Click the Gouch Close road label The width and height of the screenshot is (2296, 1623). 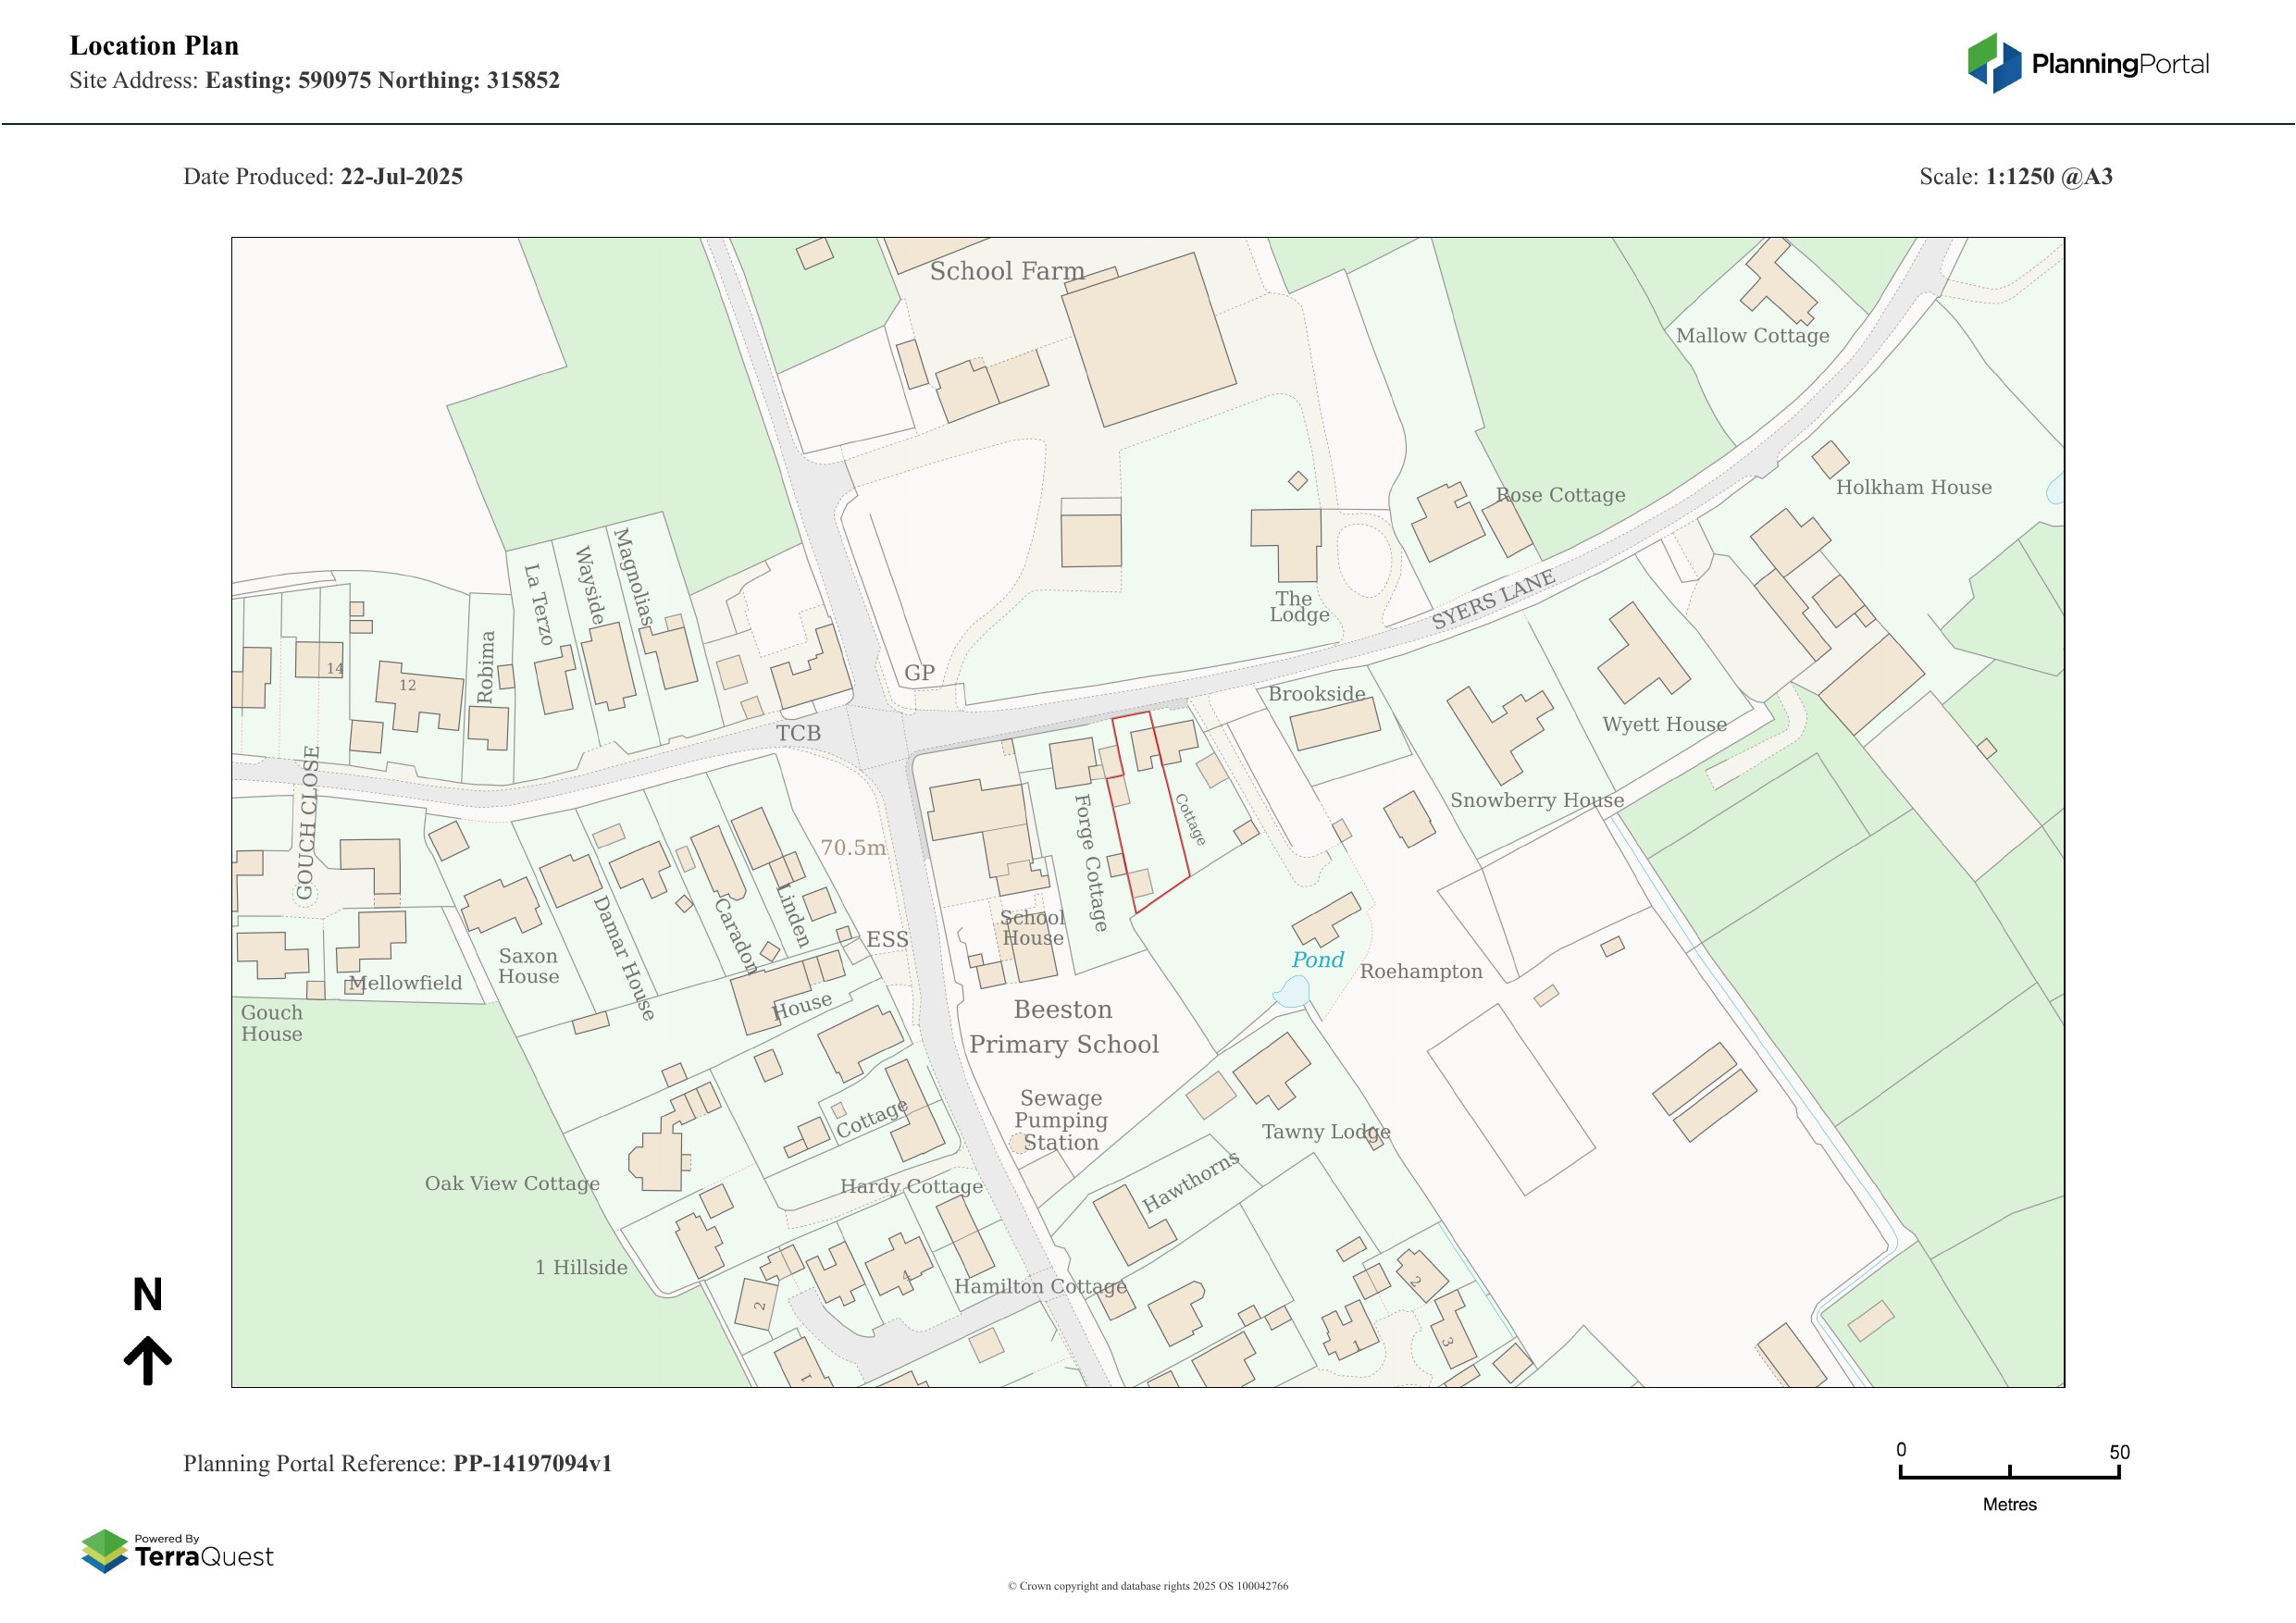[307, 823]
